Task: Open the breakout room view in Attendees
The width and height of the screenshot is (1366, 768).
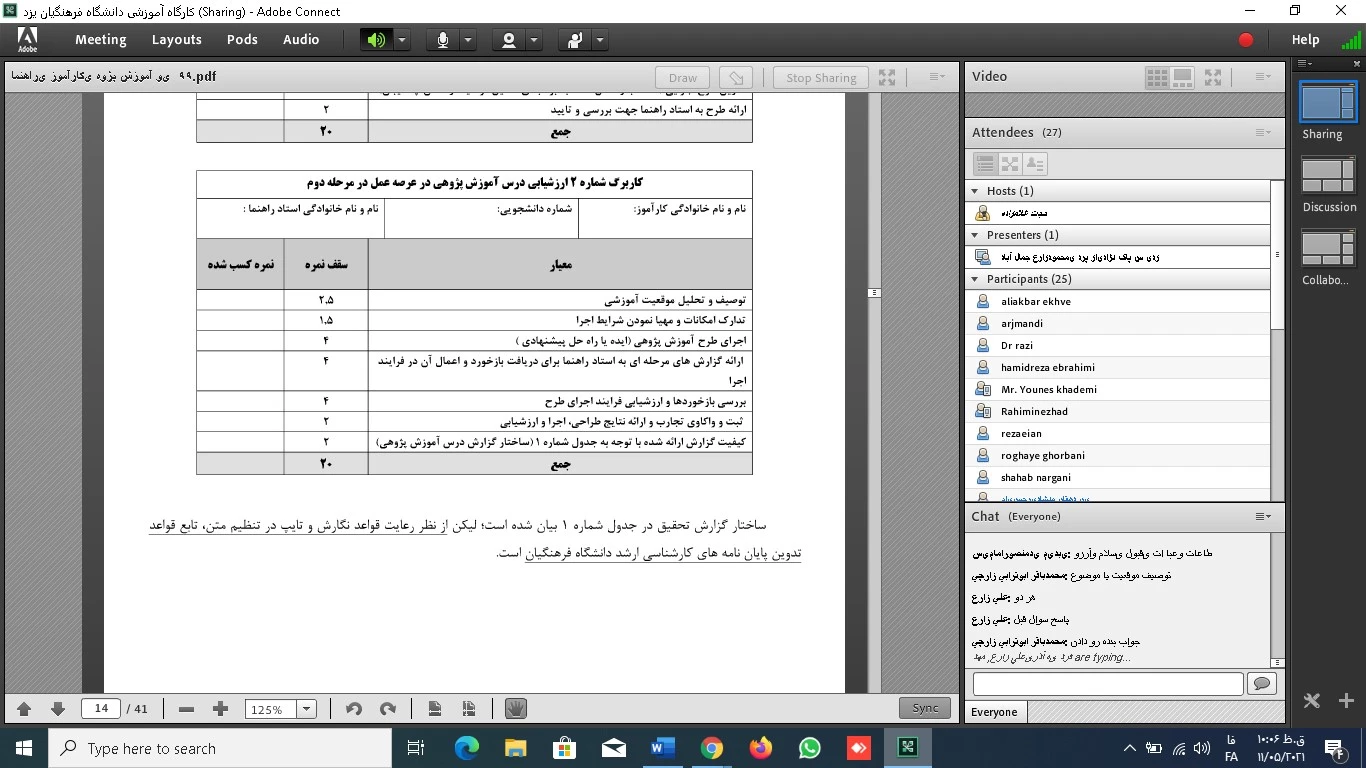Action: tap(1010, 164)
